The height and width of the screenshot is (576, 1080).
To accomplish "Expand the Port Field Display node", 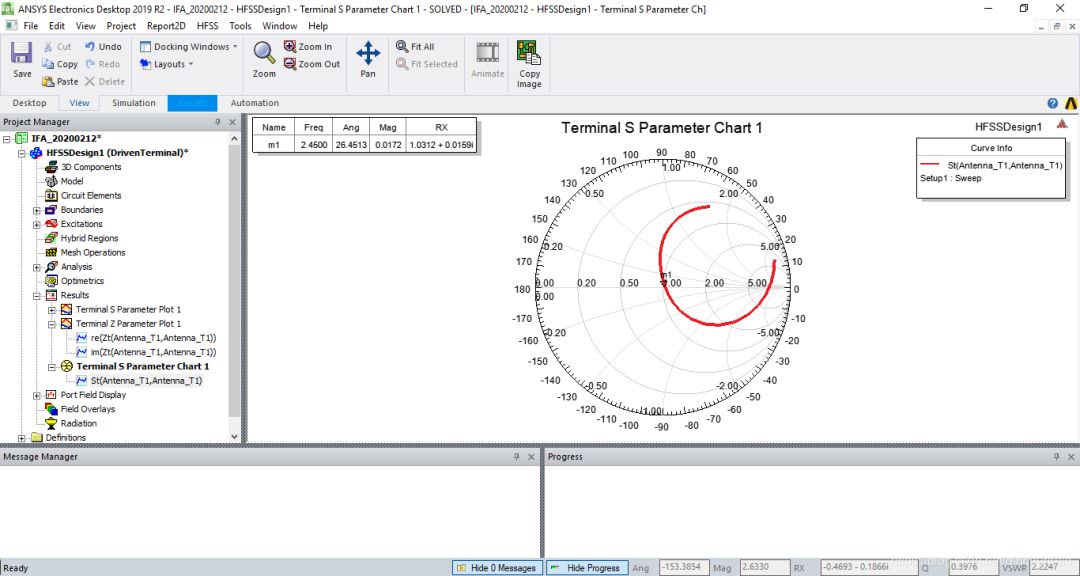I will point(37,395).
